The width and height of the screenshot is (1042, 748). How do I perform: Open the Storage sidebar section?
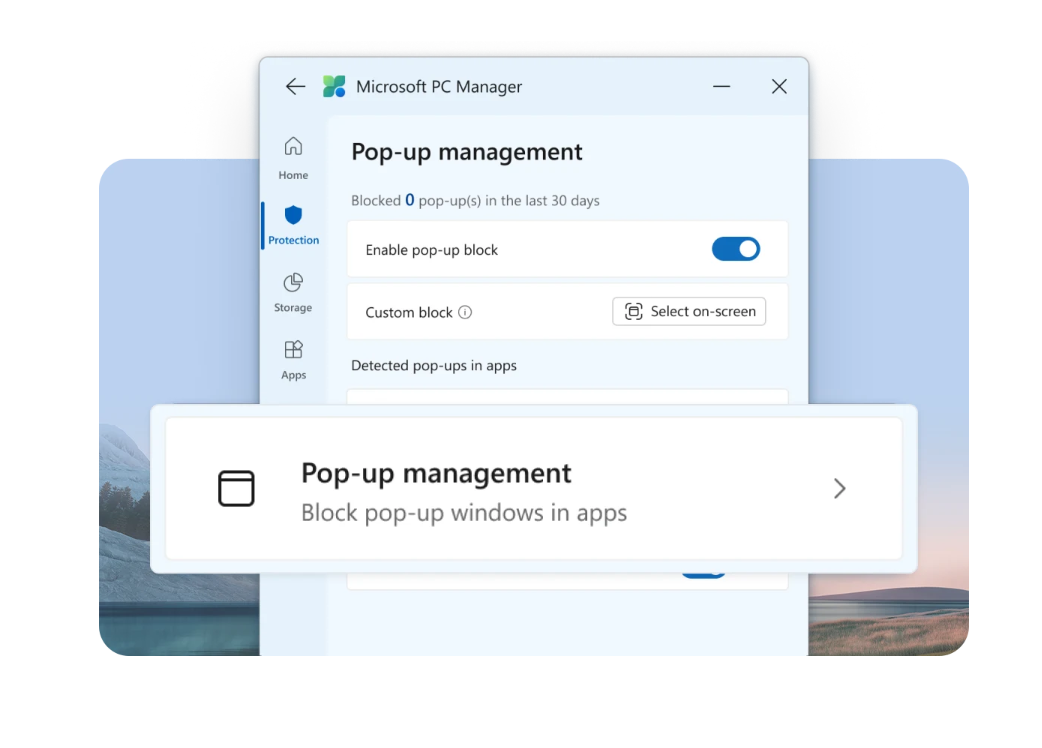point(293,293)
